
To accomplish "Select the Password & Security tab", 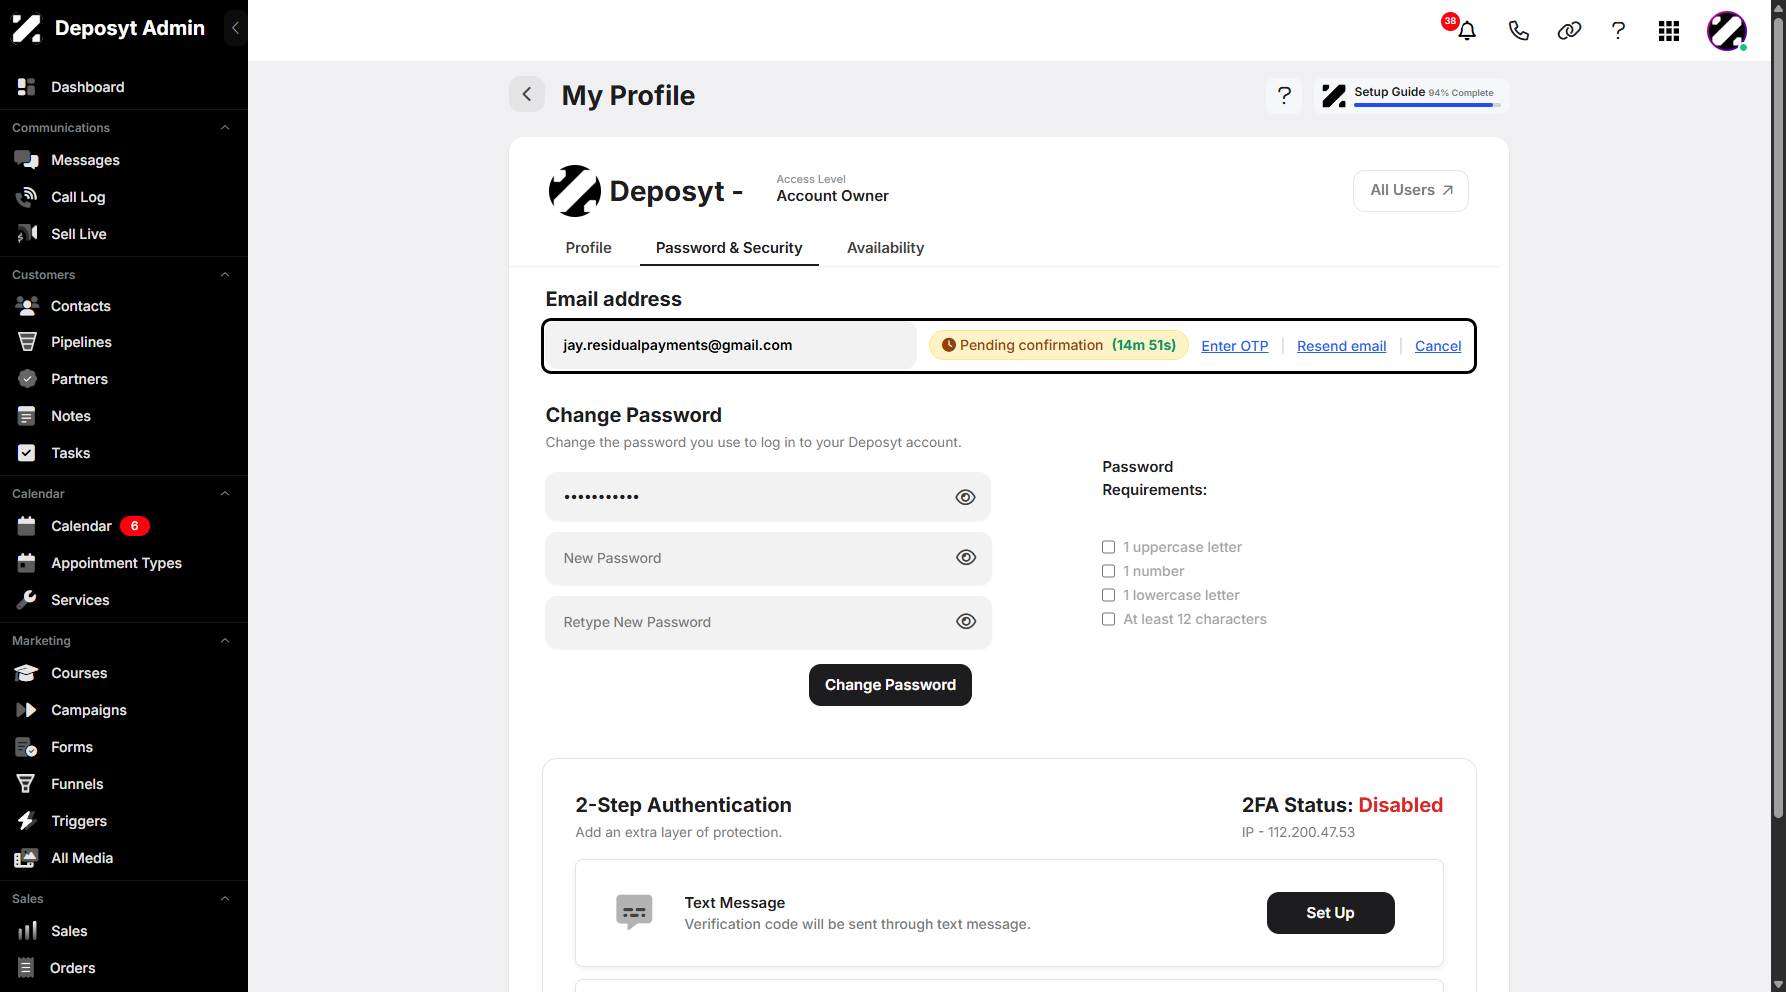I will 729,248.
